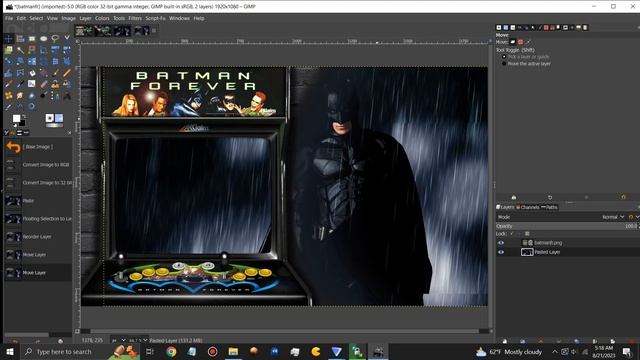Image resolution: width=640 pixels, height=360 pixels.
Task: Click the black background color swatch
Action: tap(22, 123)
